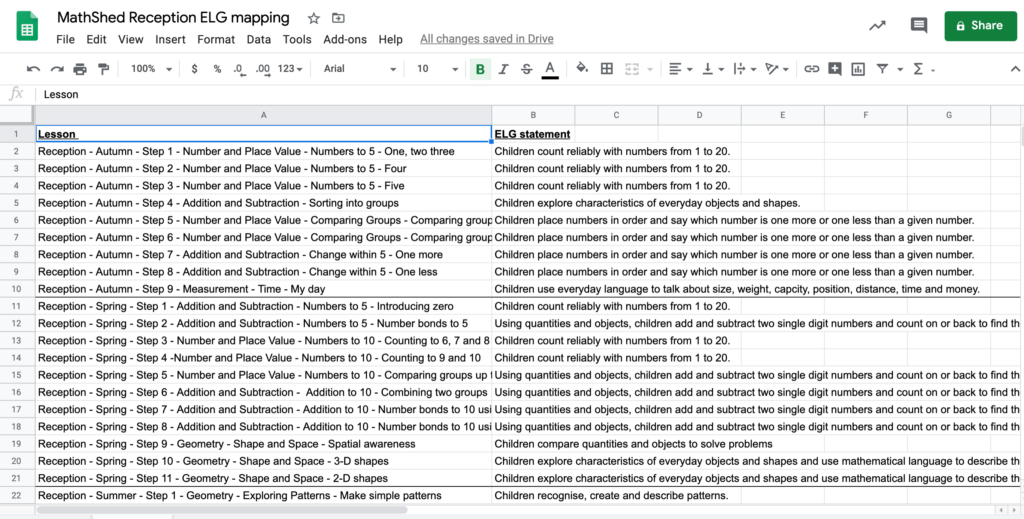Open the Insert menu

click(x=170, y=39)
